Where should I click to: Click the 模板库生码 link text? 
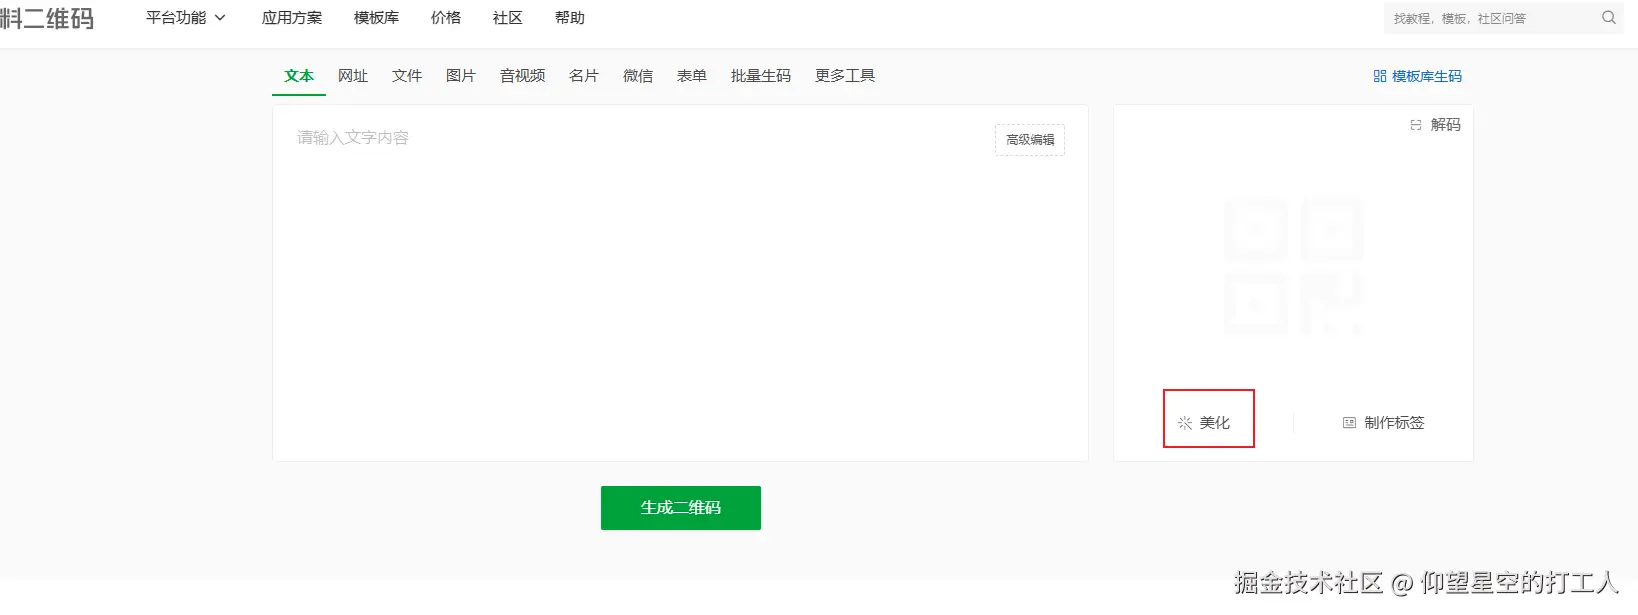pos(1427,76)
